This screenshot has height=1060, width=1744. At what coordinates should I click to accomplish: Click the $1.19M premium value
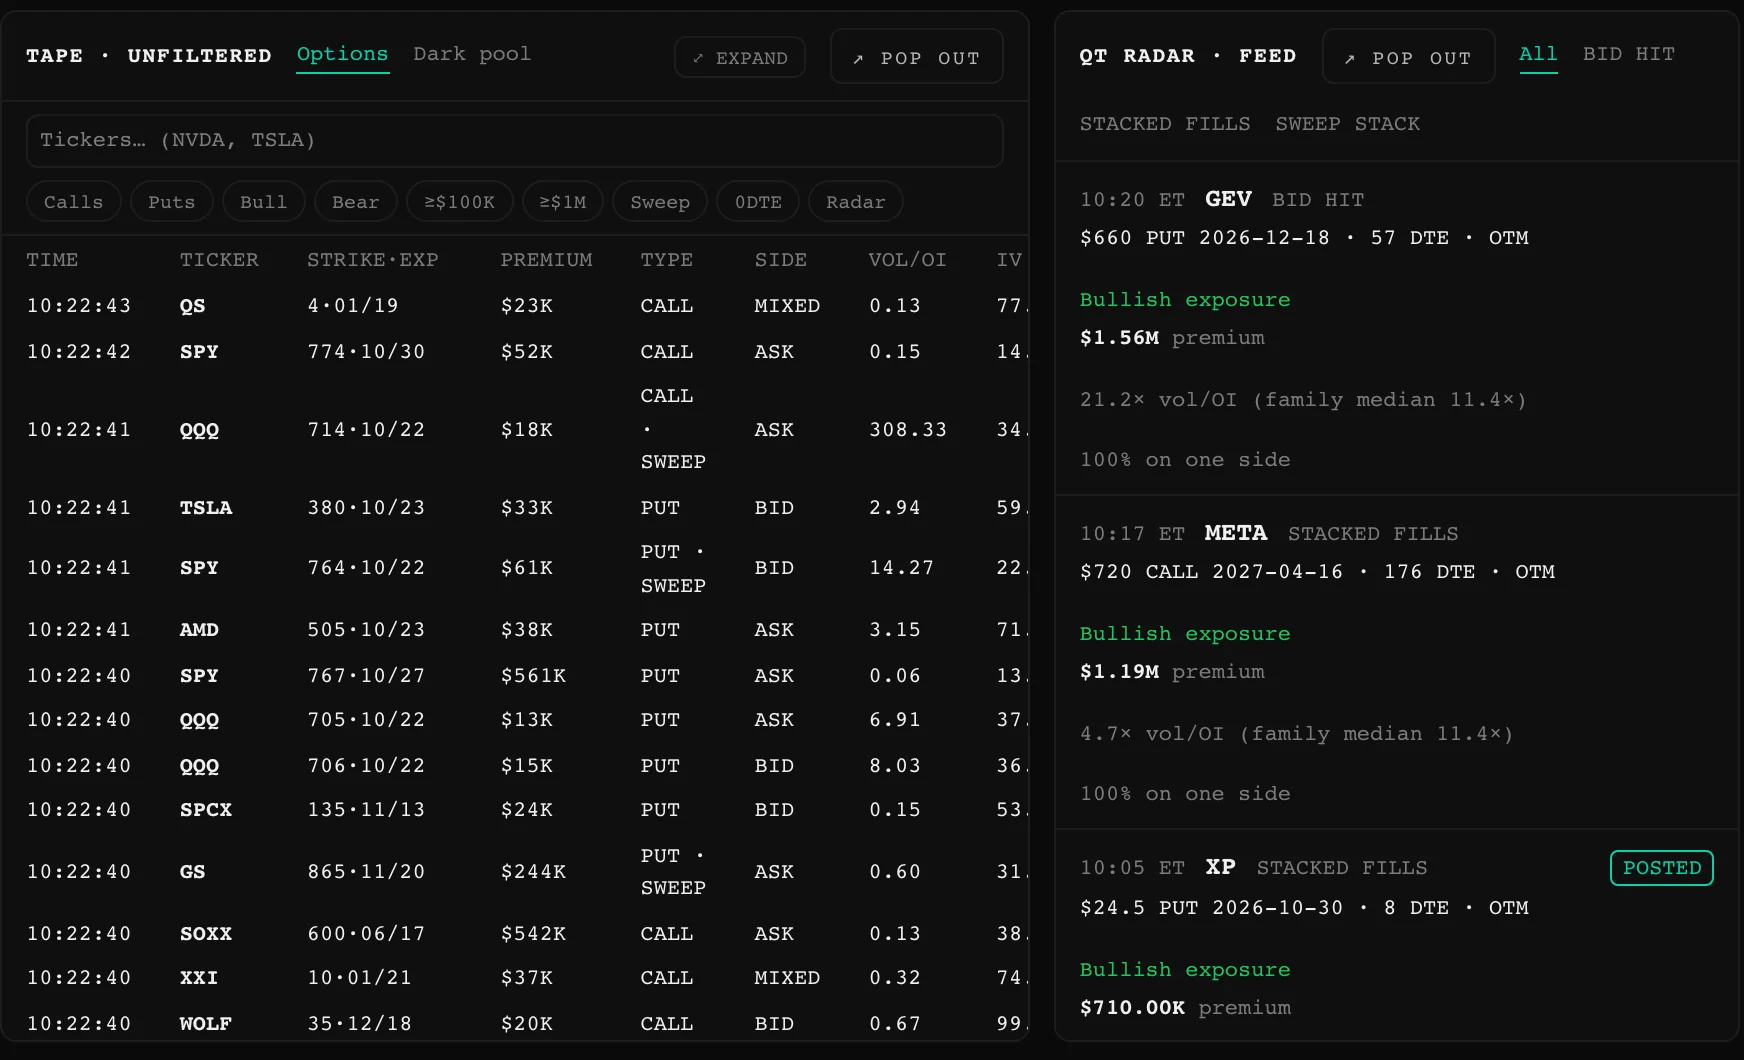pyautogui.click(x=1119, y=672)
